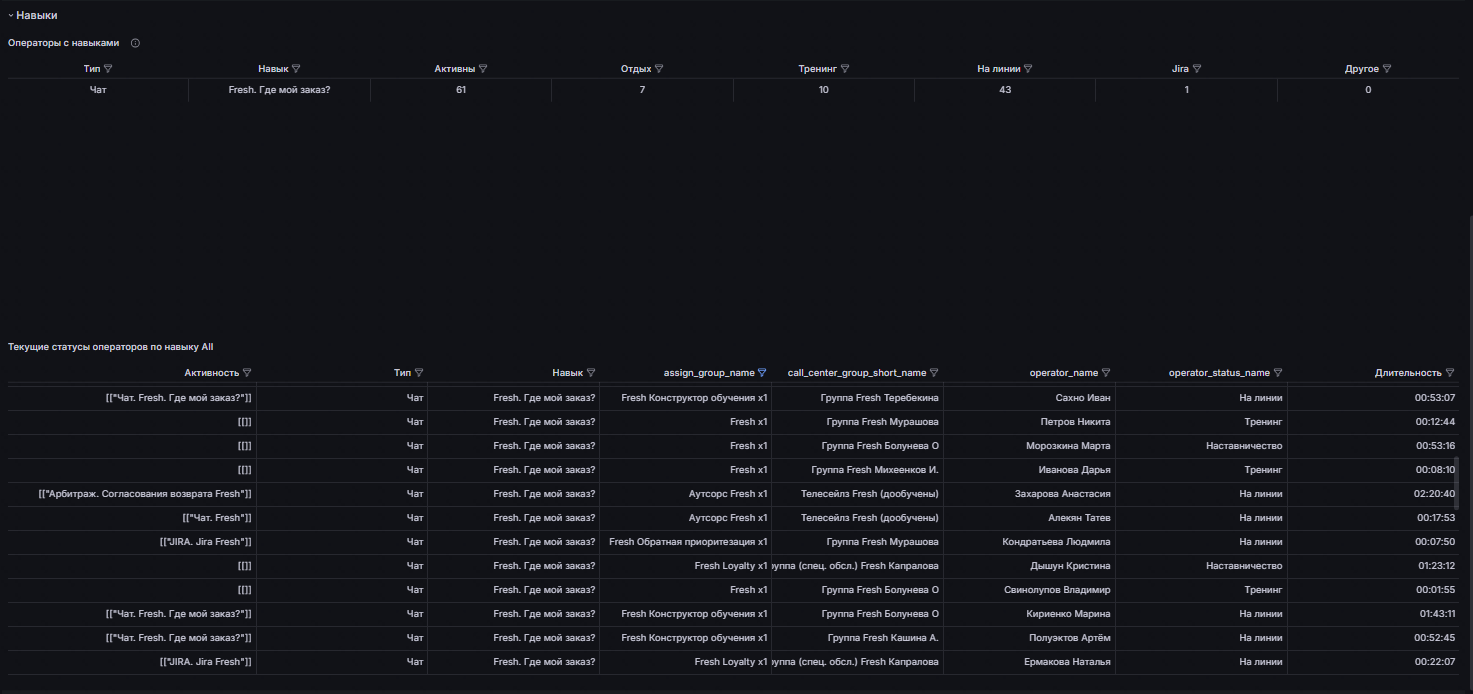Click Fresh Loyalty x1 in Дышун row

pyautogui.click(x=731, y=566)
